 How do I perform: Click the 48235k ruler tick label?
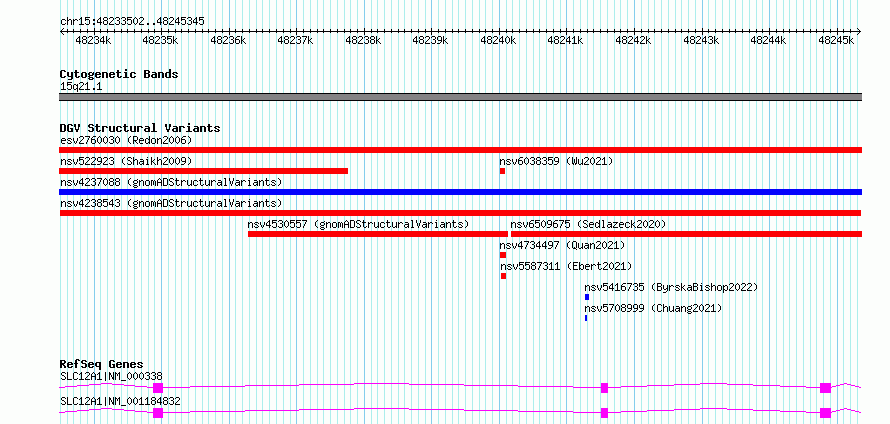(161, 40)
